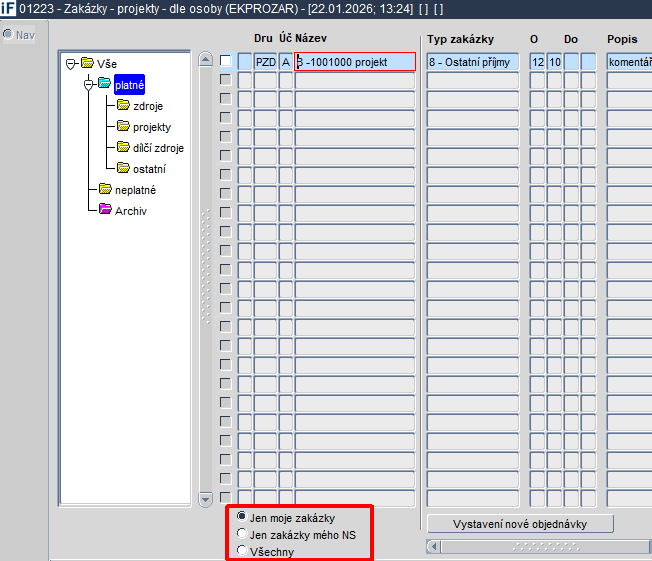Click the dílčí zdroje folder icon
This screenshot has height=561, width=652.
coord(123,146)
